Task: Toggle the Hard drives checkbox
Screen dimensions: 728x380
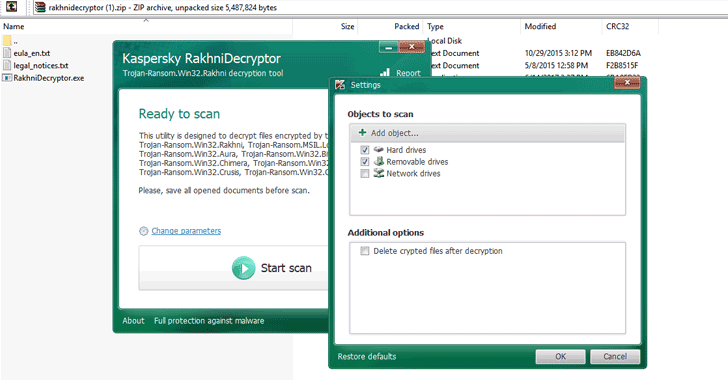Action: click(x=364, y=150)
